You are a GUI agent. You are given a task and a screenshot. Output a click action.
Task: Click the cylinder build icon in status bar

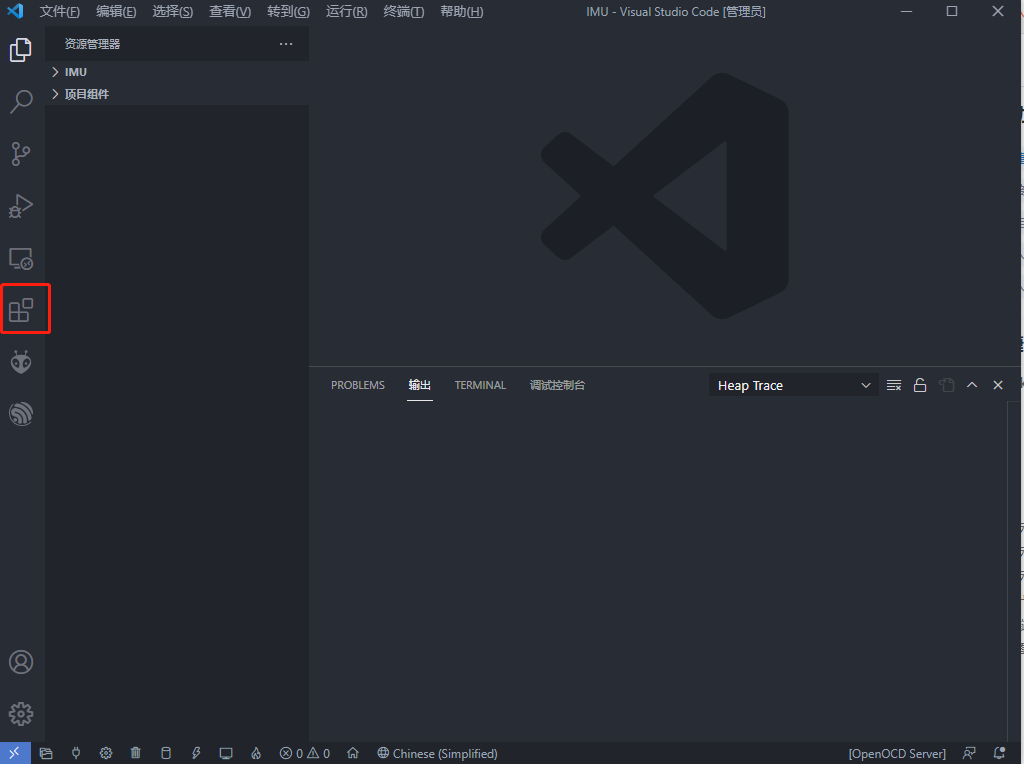(x=166, y=753)
